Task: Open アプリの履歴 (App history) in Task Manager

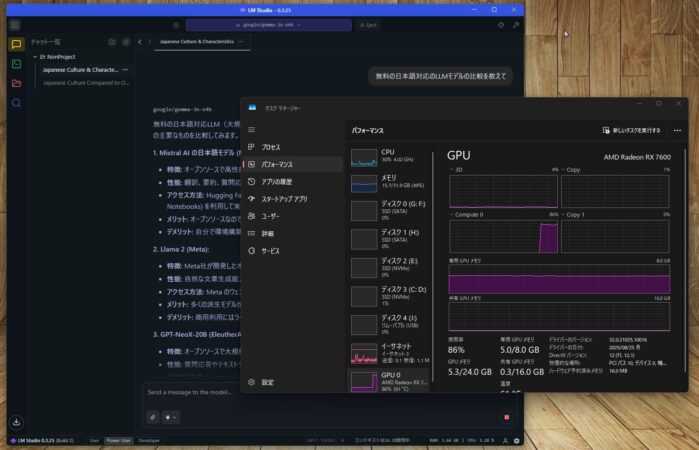Action: click(x=292, y=182)
